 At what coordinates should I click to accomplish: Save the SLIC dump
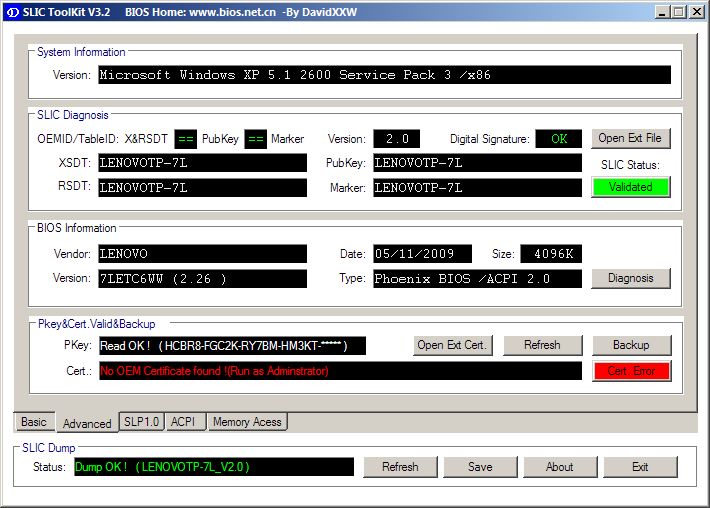point(480,467)
